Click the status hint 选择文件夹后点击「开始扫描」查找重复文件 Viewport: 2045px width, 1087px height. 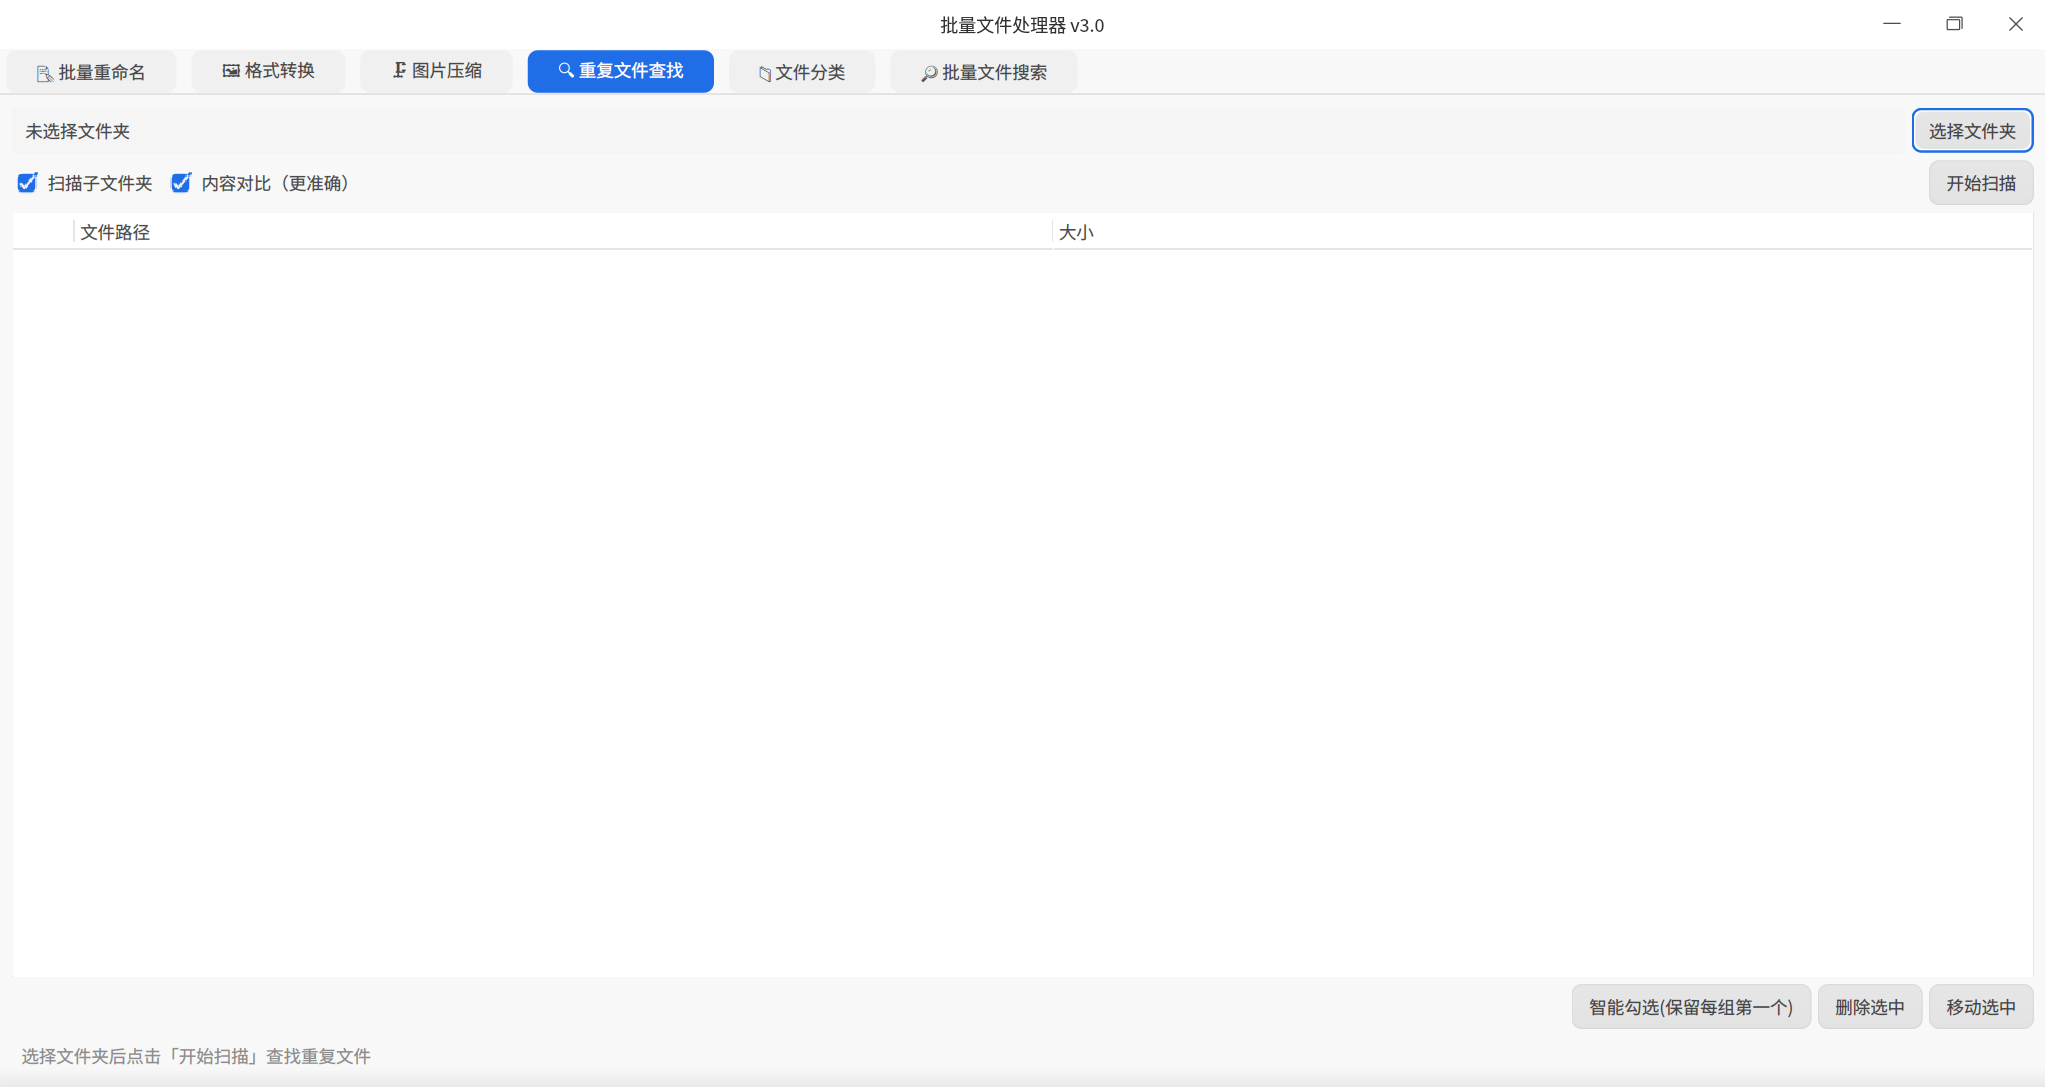pyautogui.click(x=196, y=1056)
